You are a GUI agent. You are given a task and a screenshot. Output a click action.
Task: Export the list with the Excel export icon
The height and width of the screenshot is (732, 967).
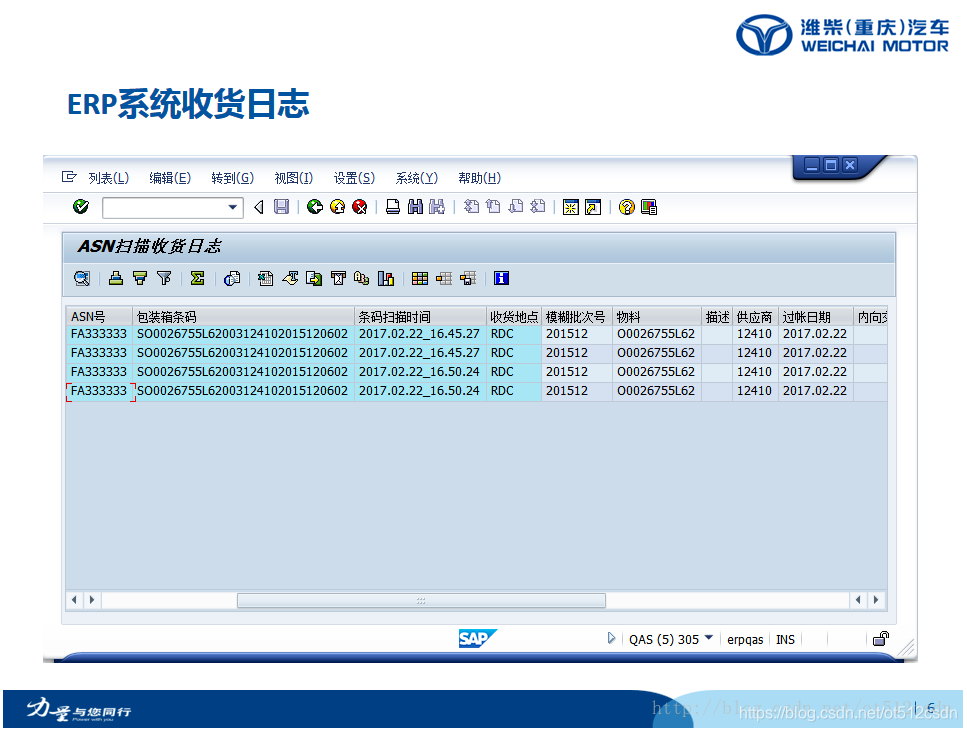click(263, 278)
